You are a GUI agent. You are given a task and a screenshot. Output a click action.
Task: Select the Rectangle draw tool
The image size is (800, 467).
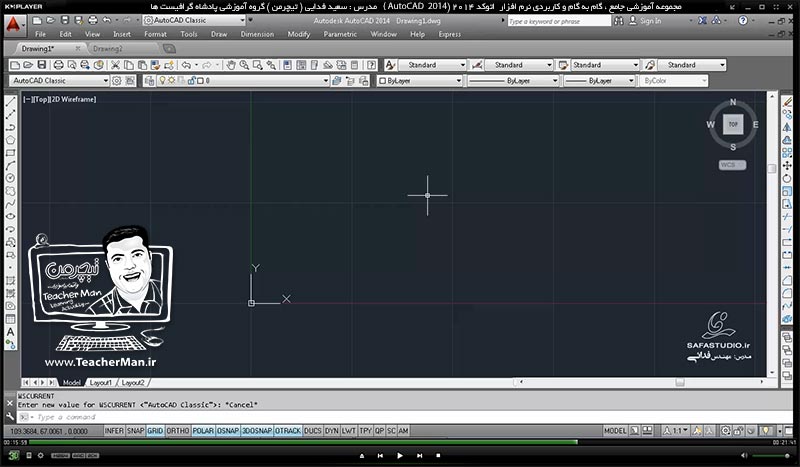coord(10,153)
